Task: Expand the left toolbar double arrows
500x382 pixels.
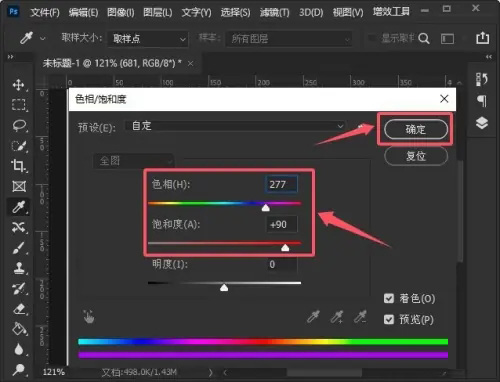Action: (11, 57)
